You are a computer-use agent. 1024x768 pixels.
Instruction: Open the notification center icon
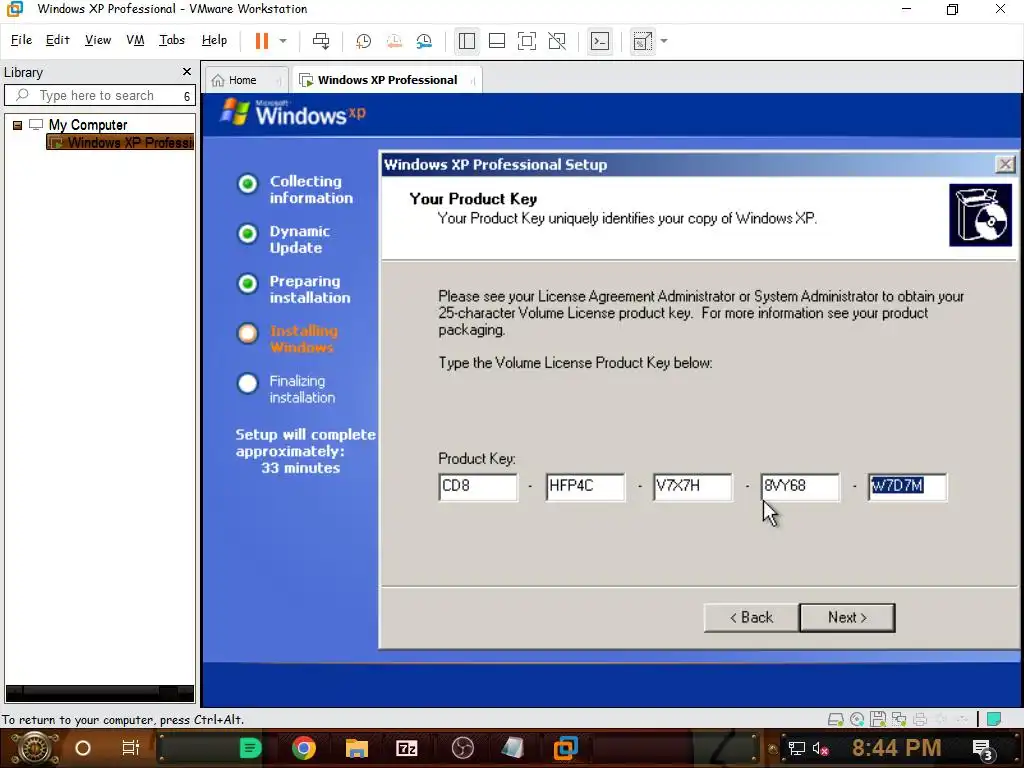point(982,749)
